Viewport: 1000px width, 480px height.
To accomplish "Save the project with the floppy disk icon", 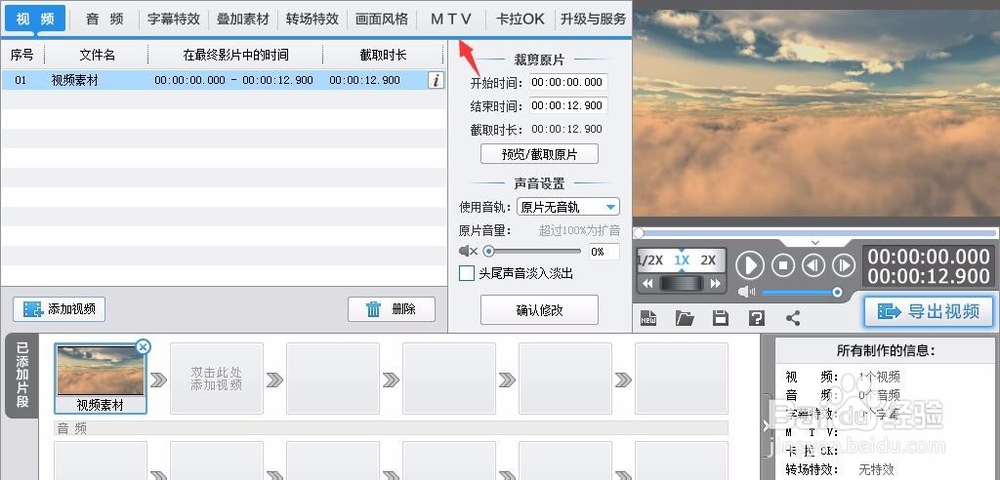I will pos(721,318).
